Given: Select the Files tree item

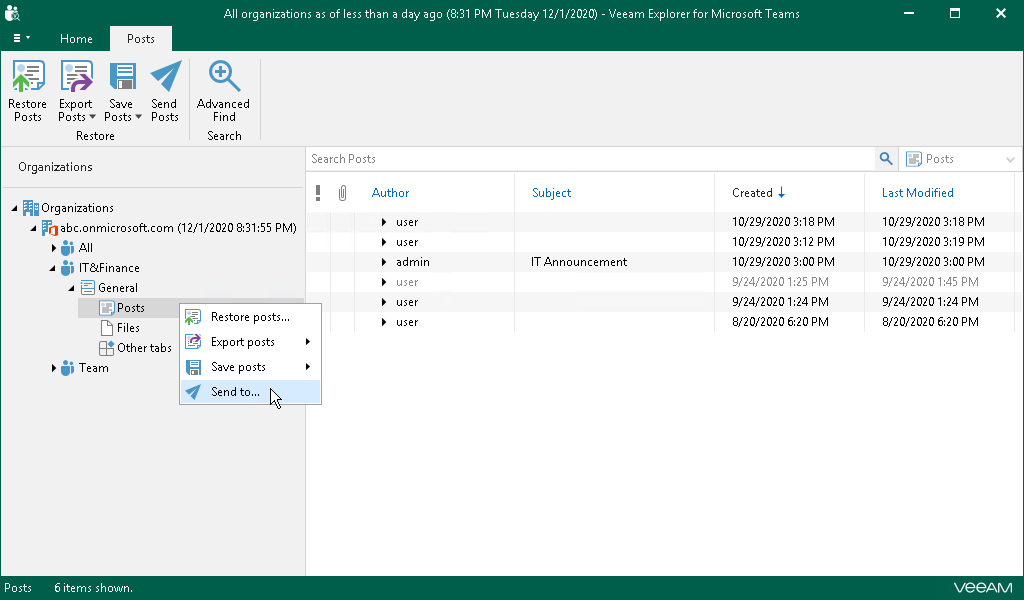Looking at the screenshot, I should click(128, 328).
